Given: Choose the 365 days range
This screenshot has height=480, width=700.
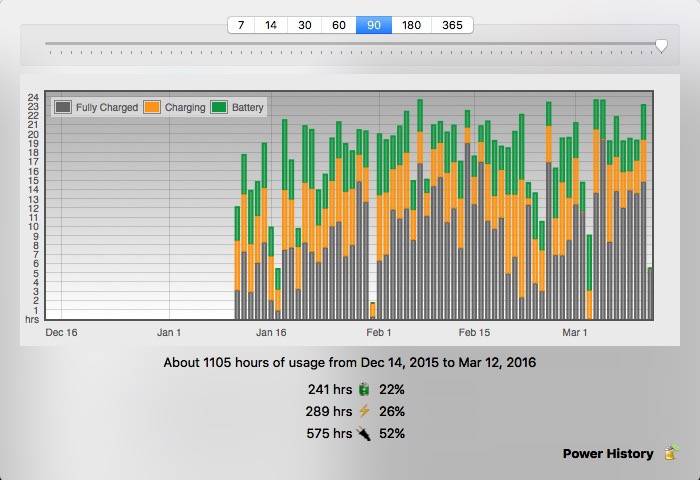Looking at the screenshot, I should pos(452,25).
